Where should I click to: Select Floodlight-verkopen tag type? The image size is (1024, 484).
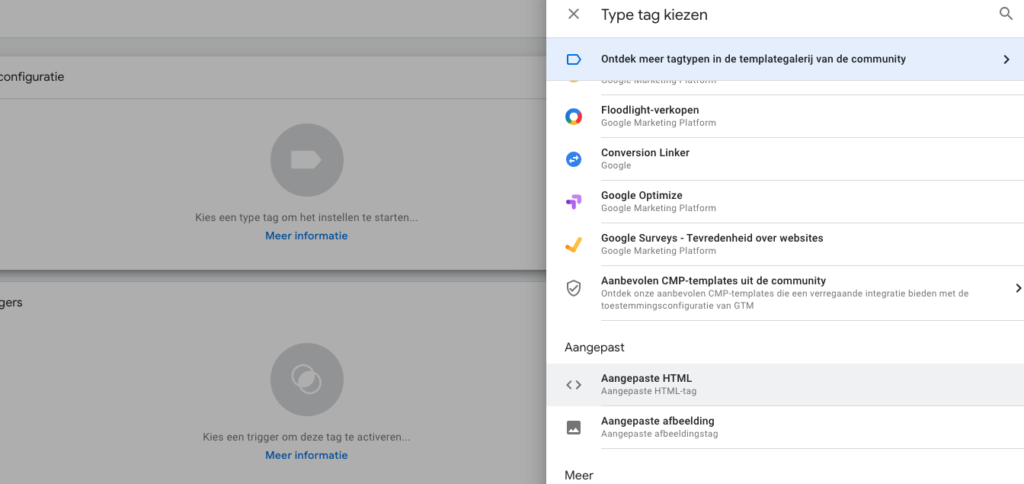[785, 116]
